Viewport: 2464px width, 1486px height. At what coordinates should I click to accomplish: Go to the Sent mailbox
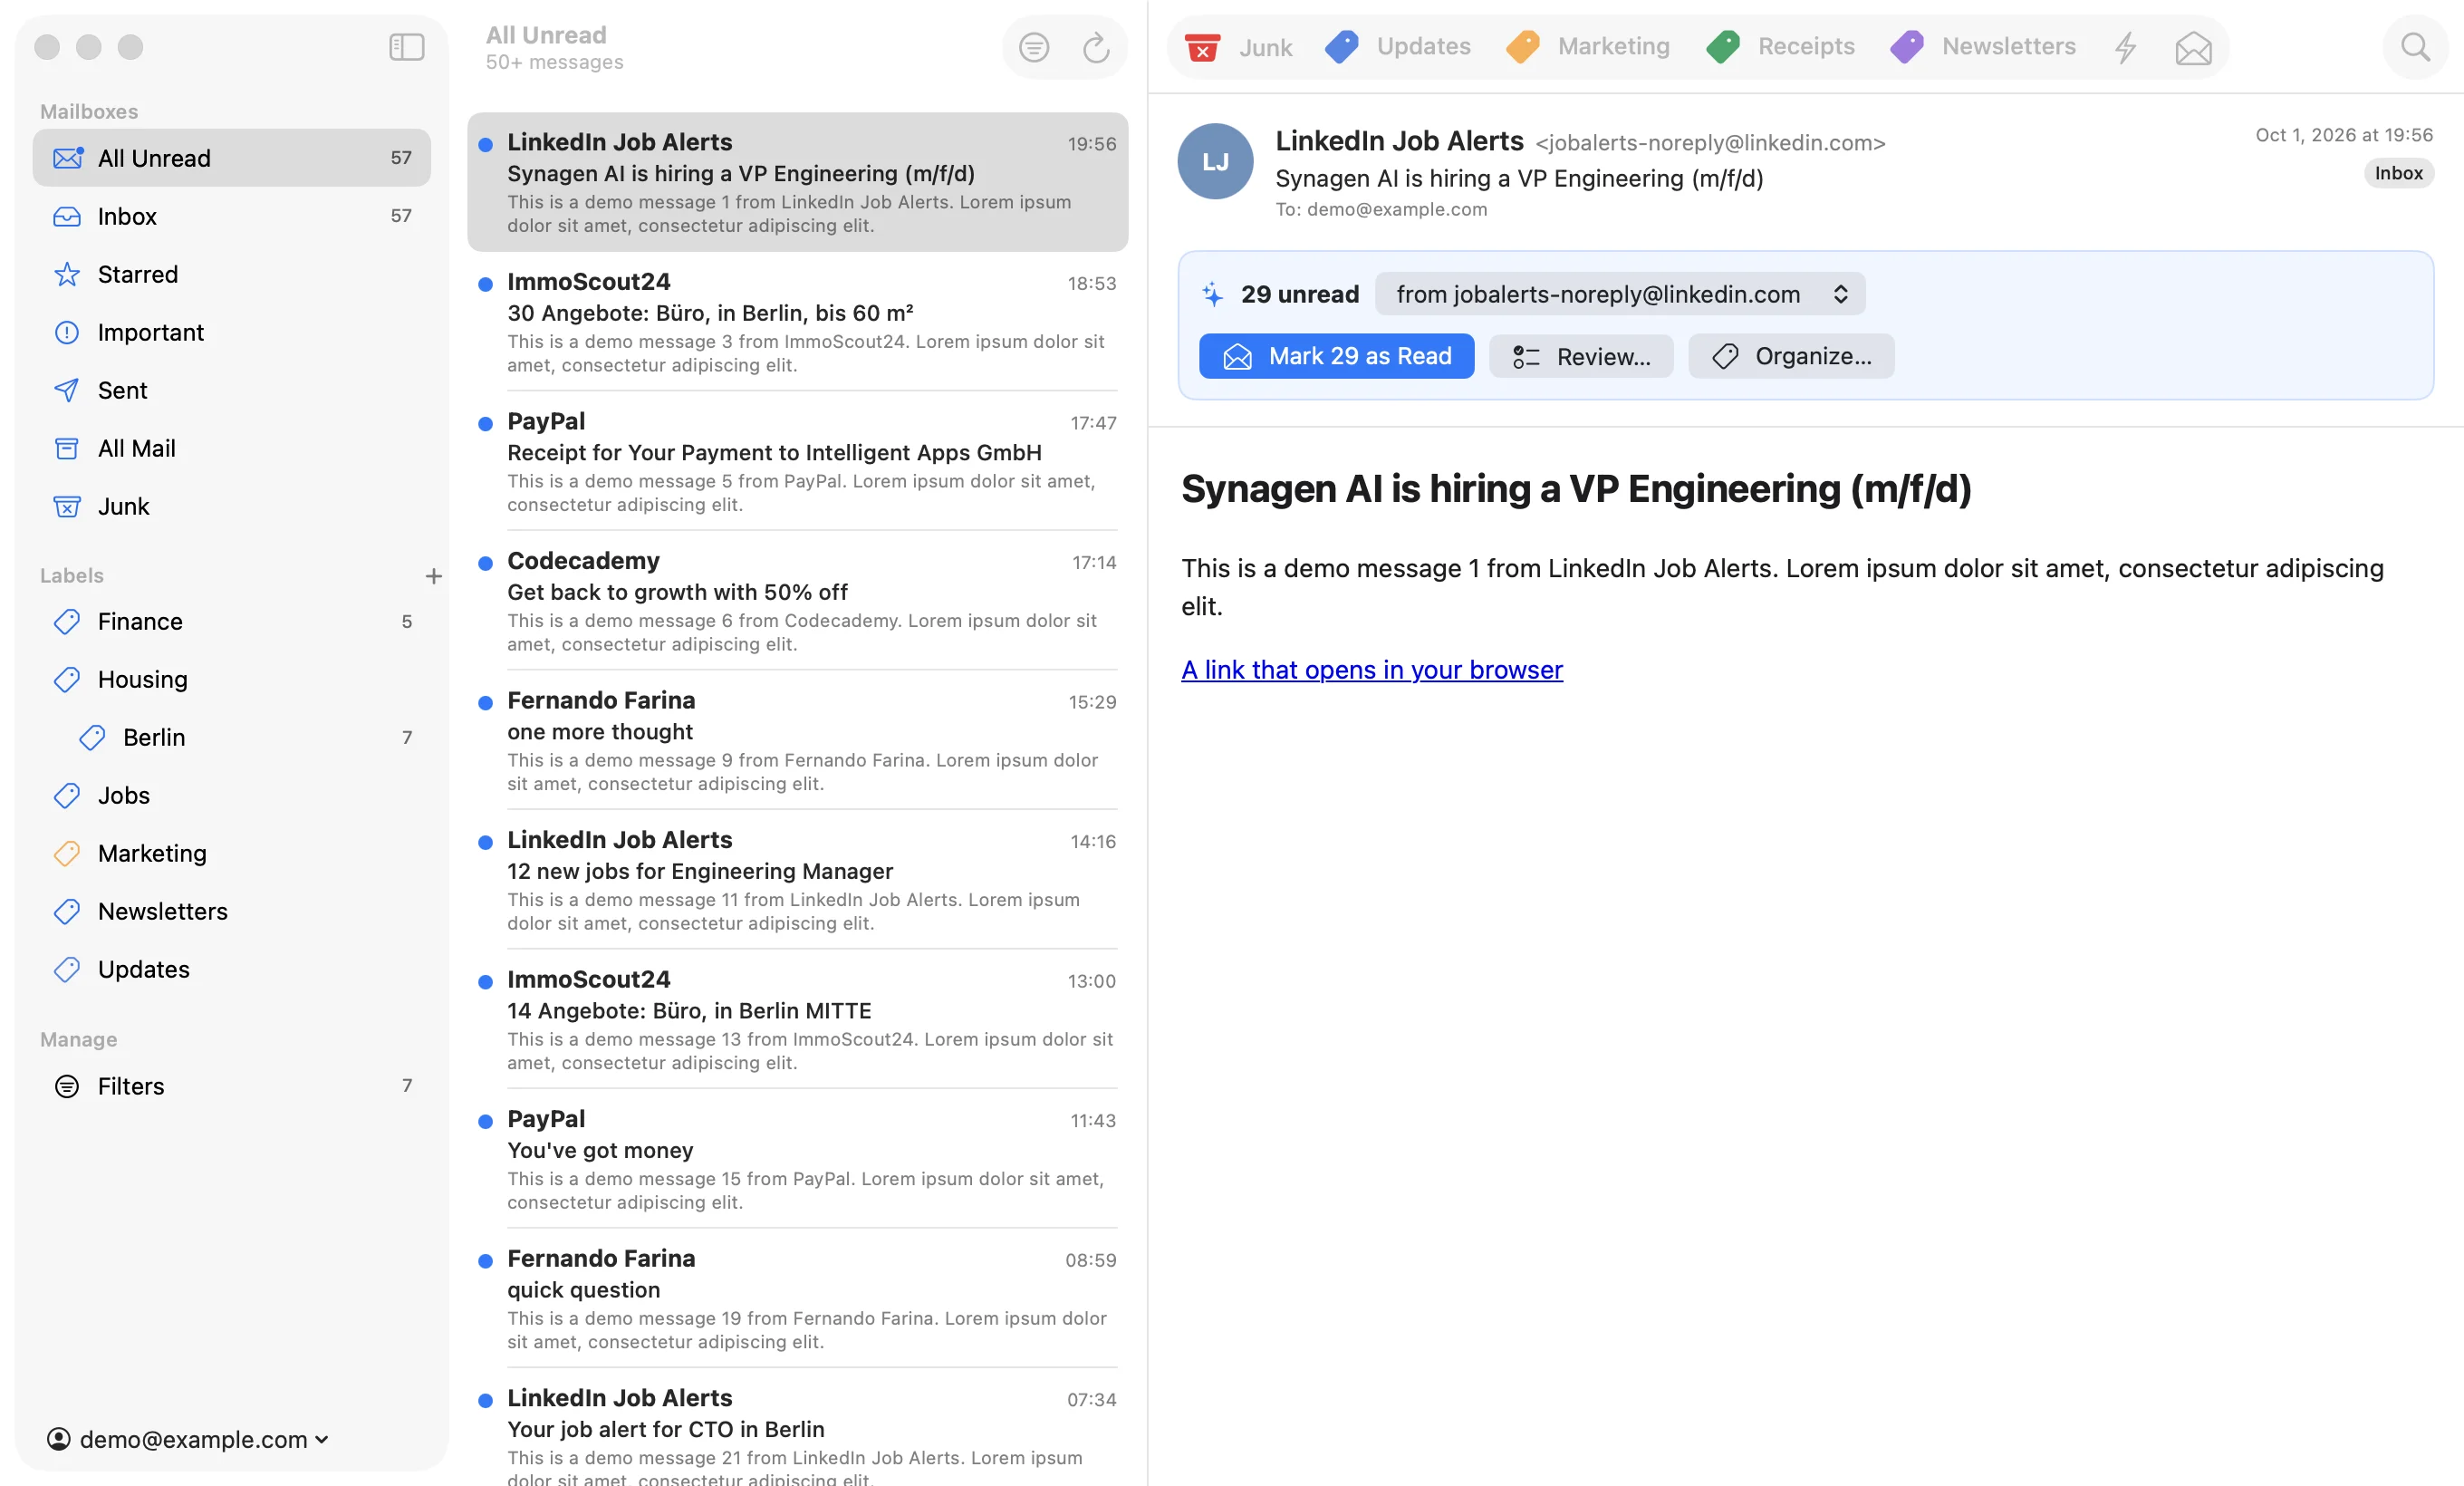(232, 390)
